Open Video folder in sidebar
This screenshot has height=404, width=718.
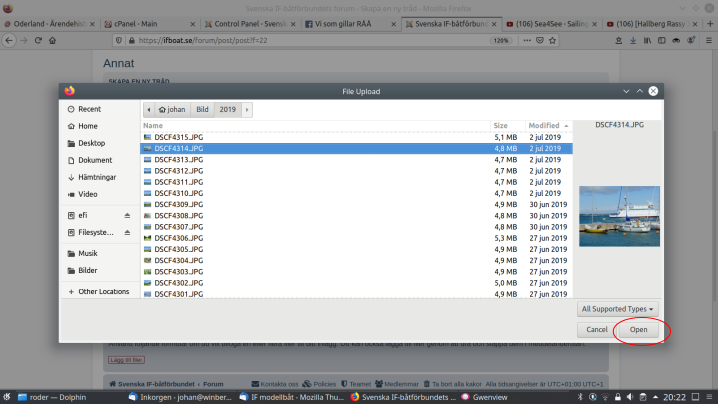[x=87, y=194]
